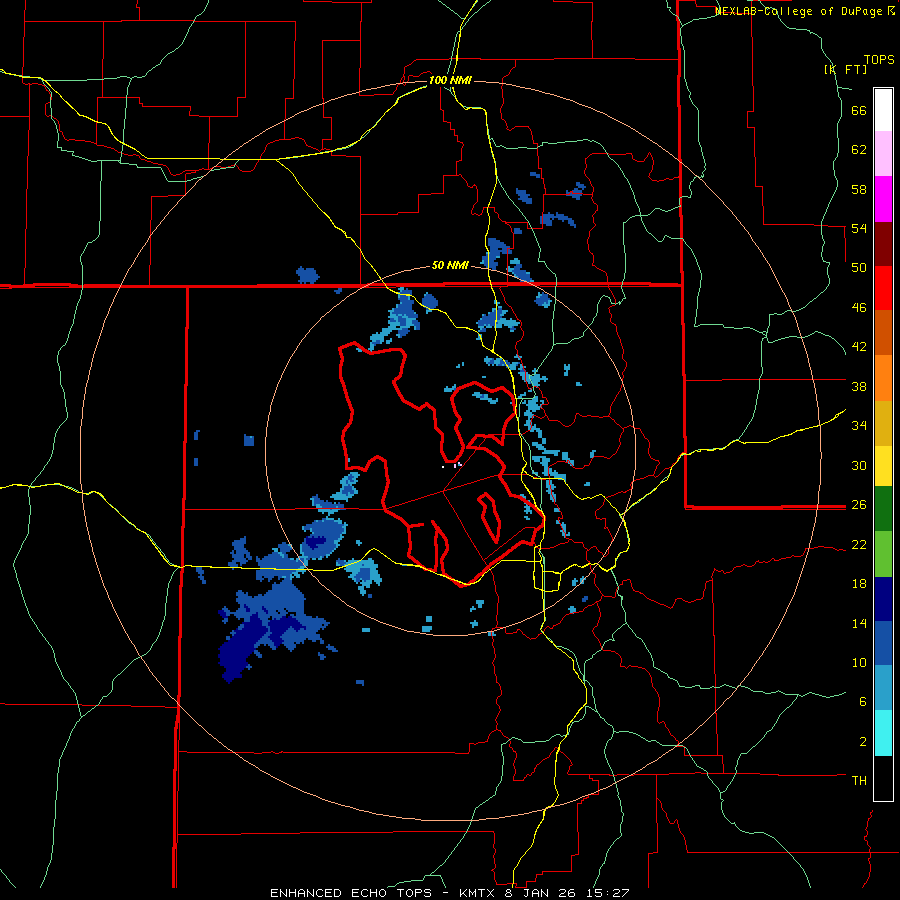900x900 pixels.
Task: Click the light pink legend swatch
Action: 883,153
